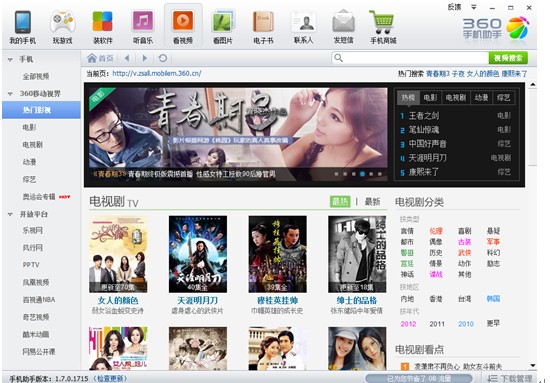Refresh the page with reload icon
Viewport: 550px width, 383px height.
(x=162, y=58)
